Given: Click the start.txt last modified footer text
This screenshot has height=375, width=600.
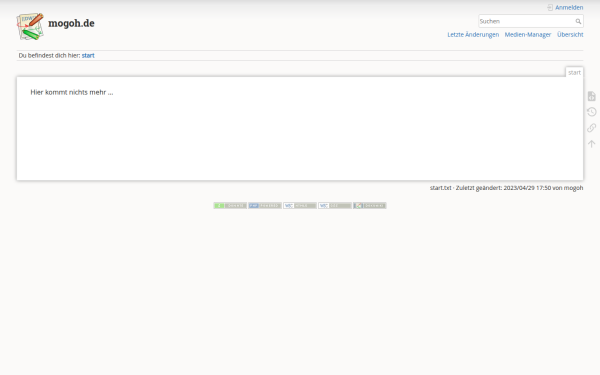Looking at the screenshot, I should [506, 188].
